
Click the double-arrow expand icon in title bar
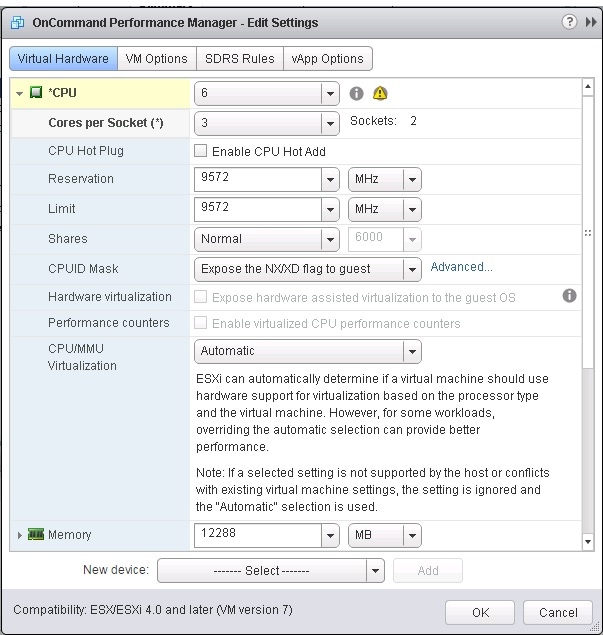[x=591, y=22]
